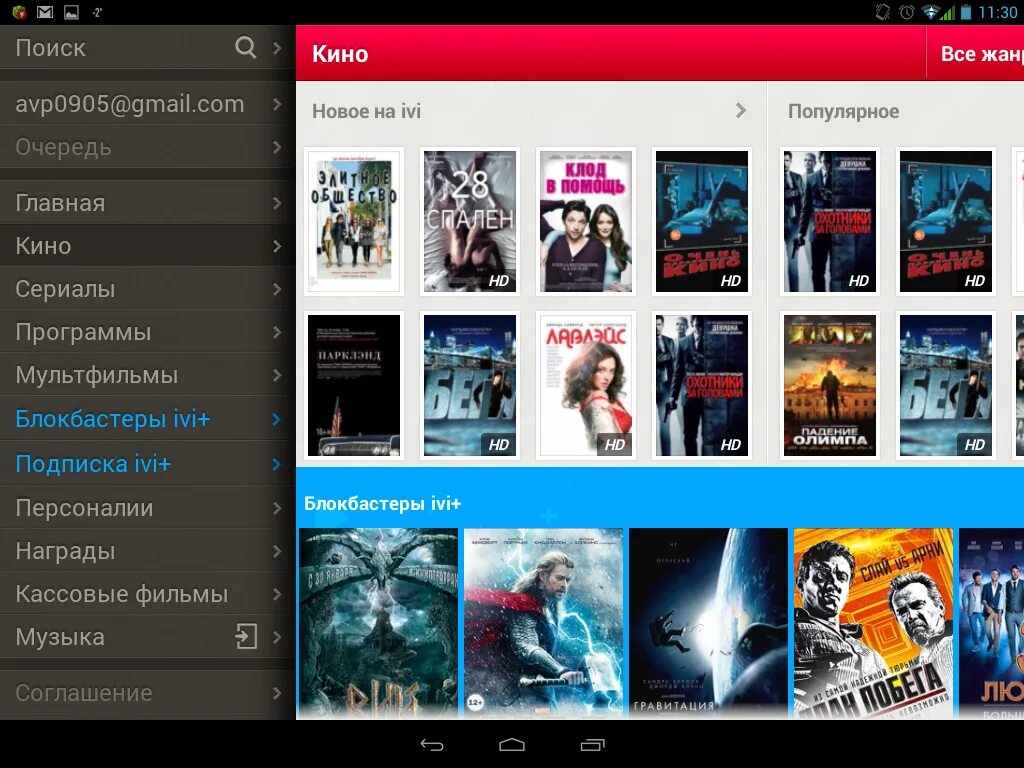
Task: Open Падение Олимпа movie poster
Action: [830, 385]
